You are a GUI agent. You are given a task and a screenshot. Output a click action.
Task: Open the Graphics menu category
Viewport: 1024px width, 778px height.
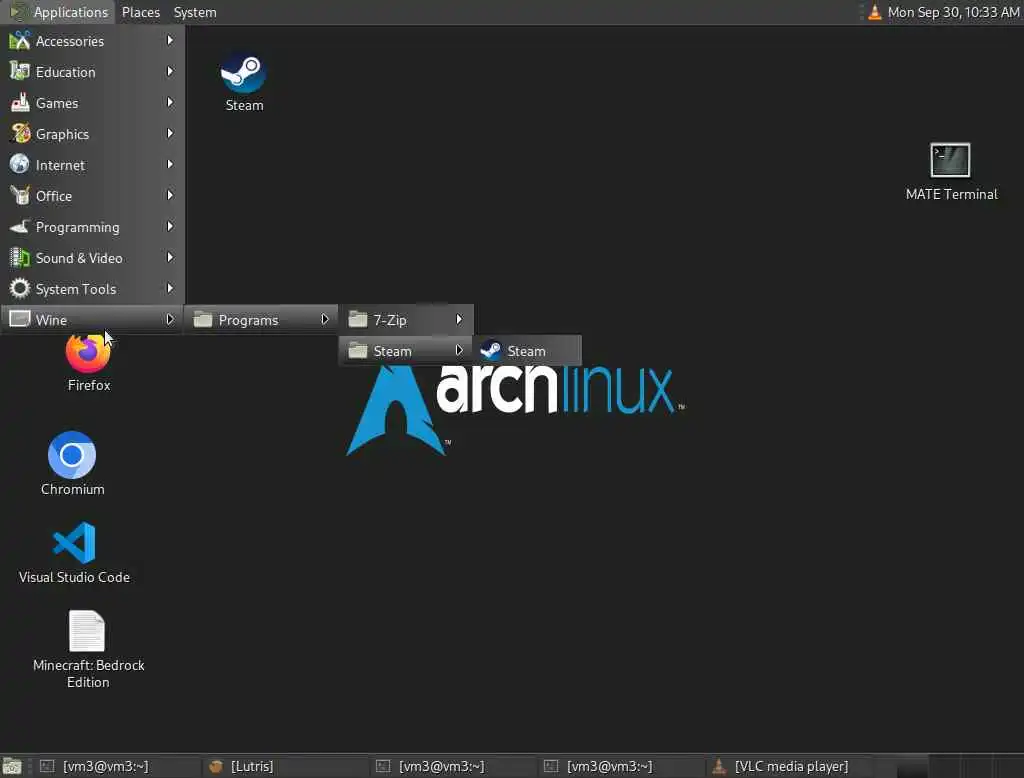92,134
